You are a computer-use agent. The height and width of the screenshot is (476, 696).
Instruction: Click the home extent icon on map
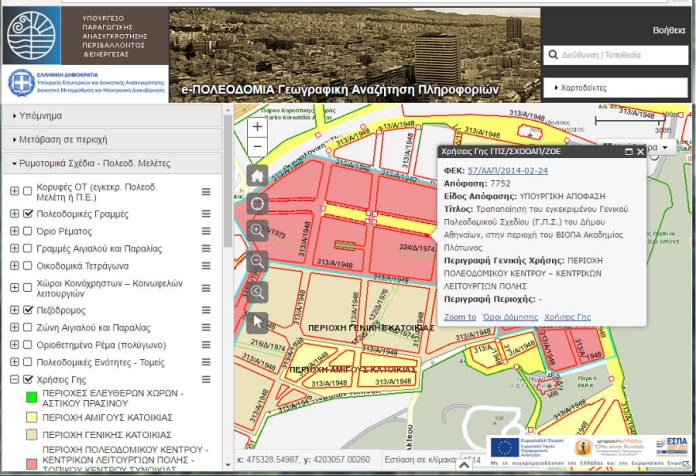point(258,175)
